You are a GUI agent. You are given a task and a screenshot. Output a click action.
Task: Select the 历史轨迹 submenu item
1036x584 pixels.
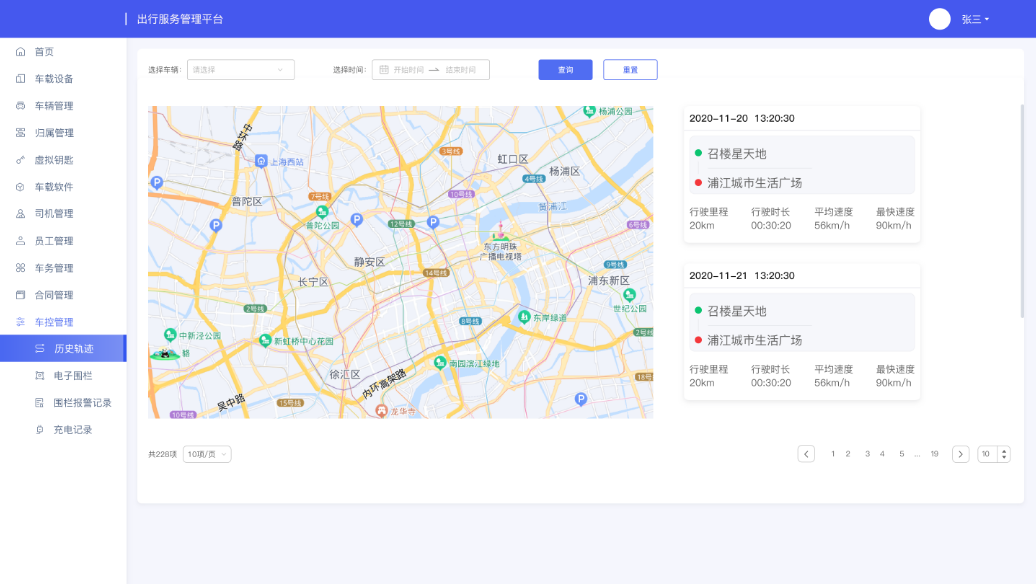63,348
